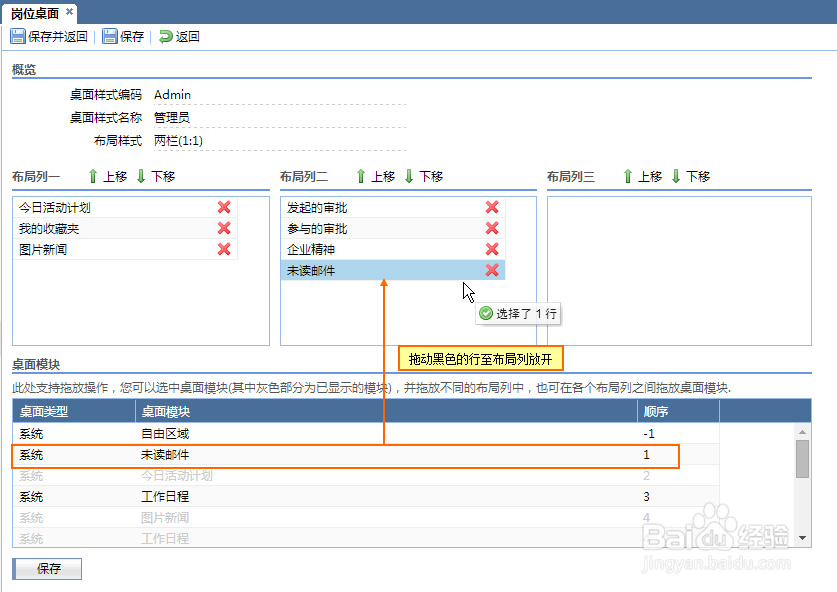Screen dimensions: 837x592
Task: Click the 桌面类型 column header
Action: [x=74, y=412]
